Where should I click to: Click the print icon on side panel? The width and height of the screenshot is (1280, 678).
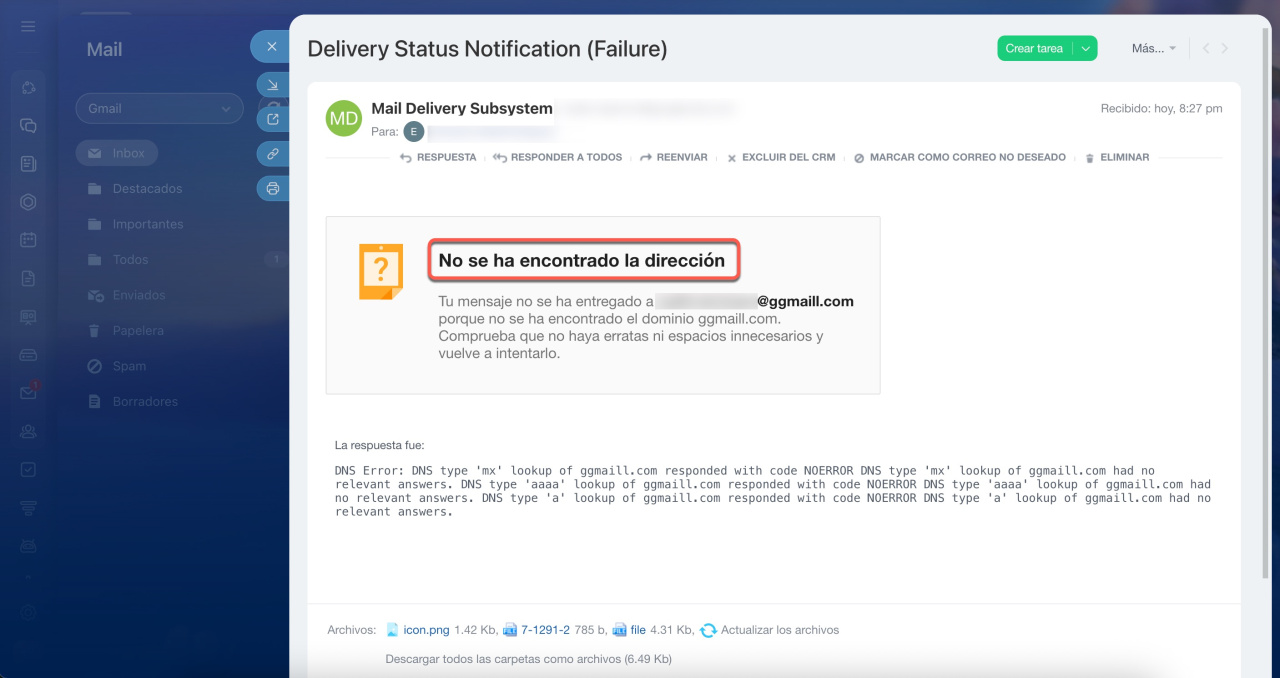coord(272,188)
